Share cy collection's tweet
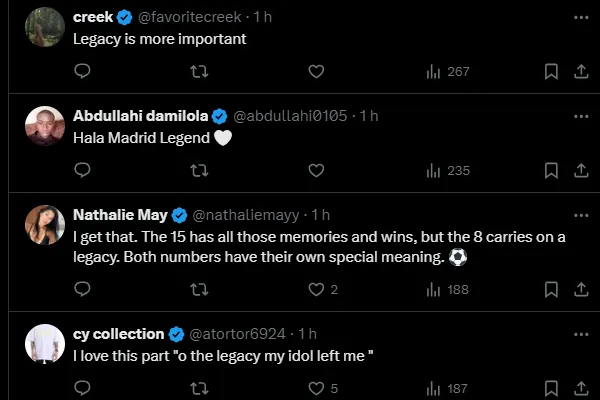The height and width of the screenshot is (400, 600). 581,388
